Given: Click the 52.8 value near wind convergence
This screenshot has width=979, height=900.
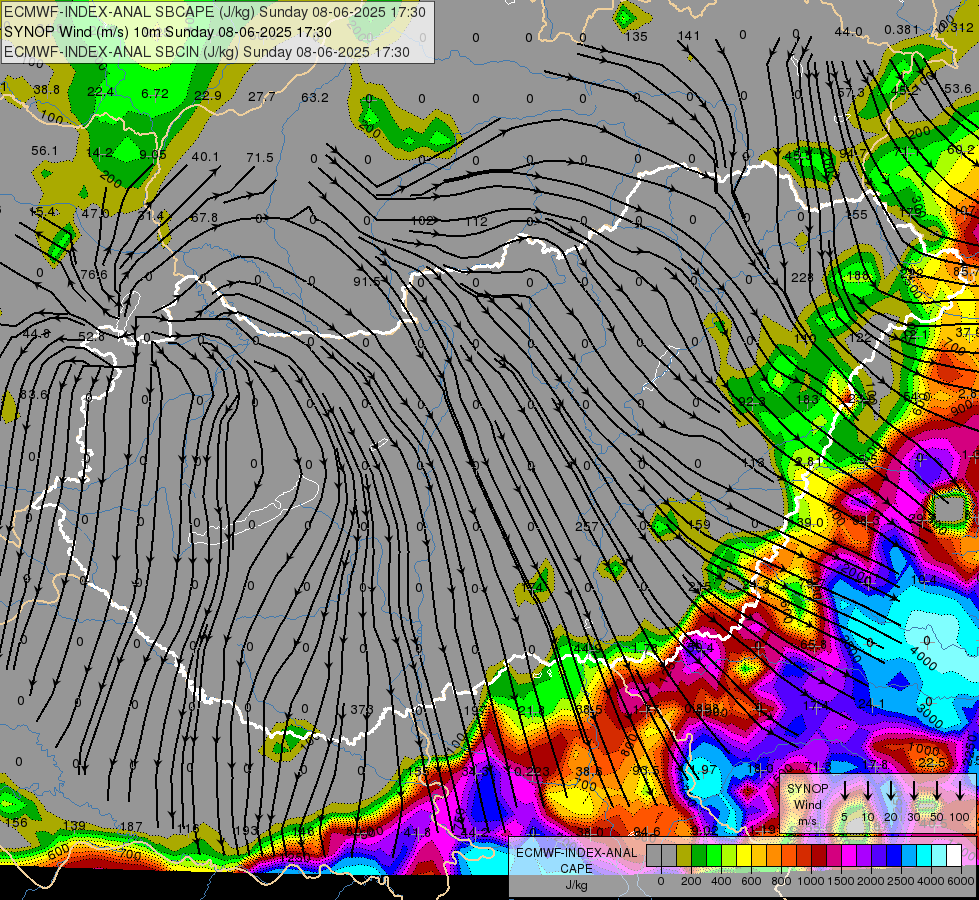Looking at the screenshot, I should (92, 337).
